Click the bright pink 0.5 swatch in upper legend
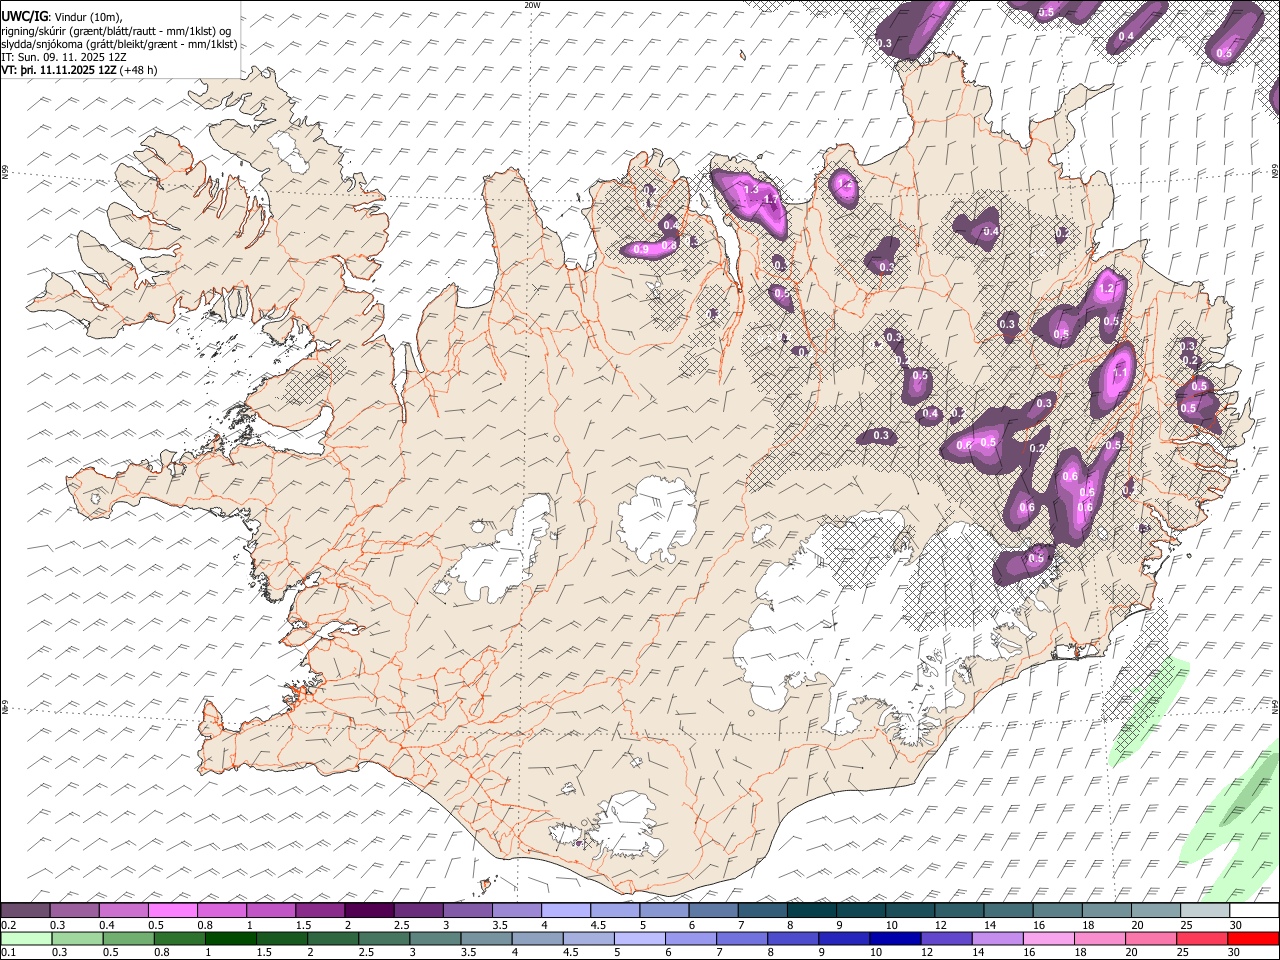Viewport: 1280px width, 960px height. pyautogui.click(x=172, y=911)
